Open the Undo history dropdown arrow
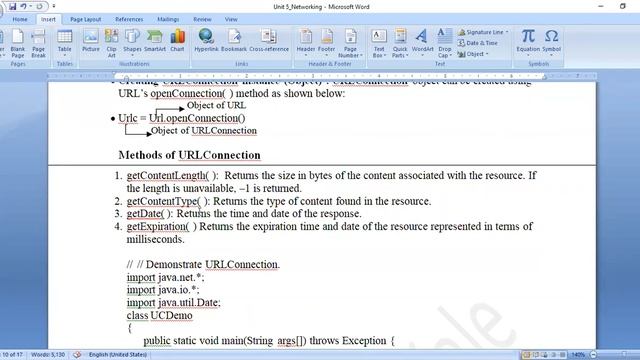Screen dimensions: 640x360 pyautogui.click(x=31, y=7)
